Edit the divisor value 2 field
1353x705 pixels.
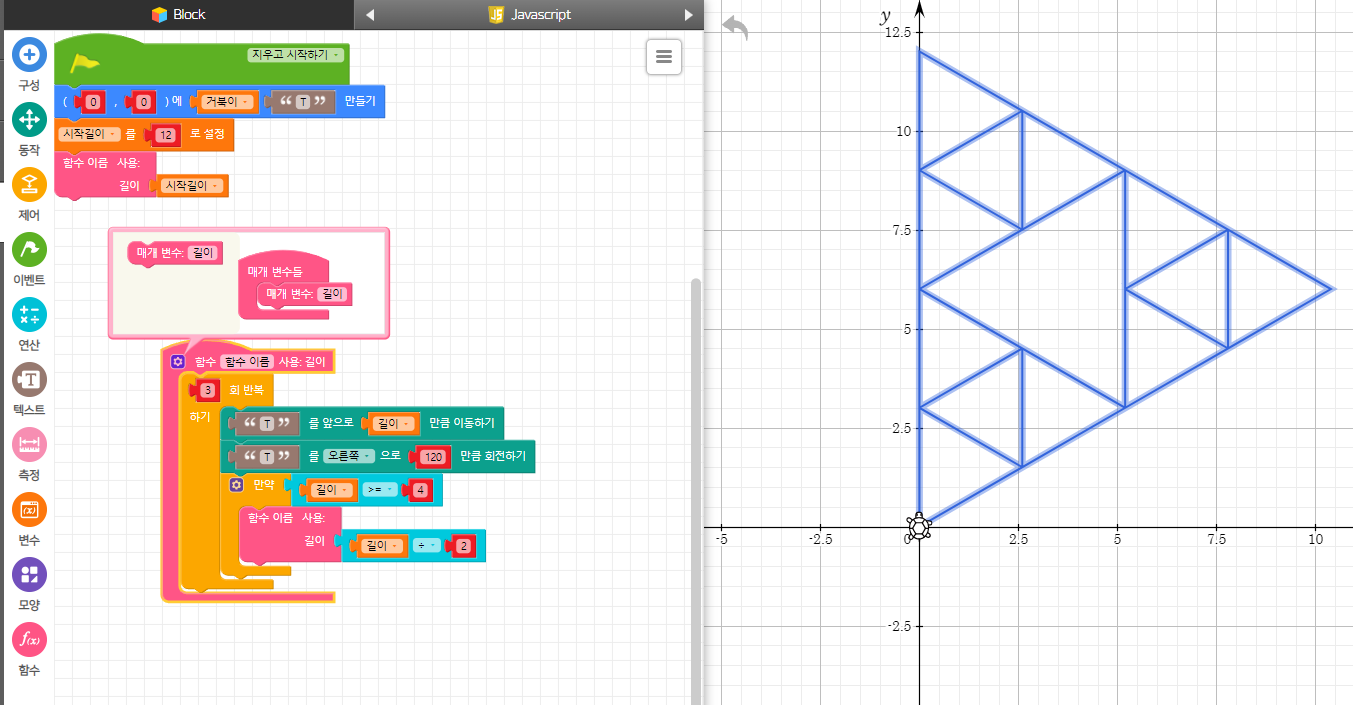click(463, 545)
